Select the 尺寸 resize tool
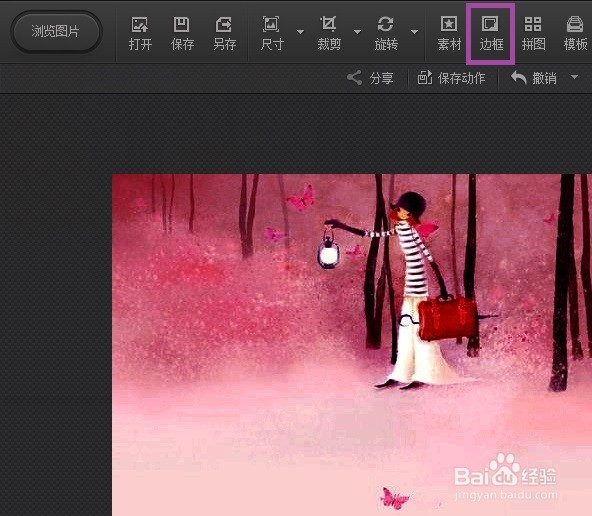Image resolution: width=592 pixels, height=516 pixels. pyautogui.click(x=272, y=34)
